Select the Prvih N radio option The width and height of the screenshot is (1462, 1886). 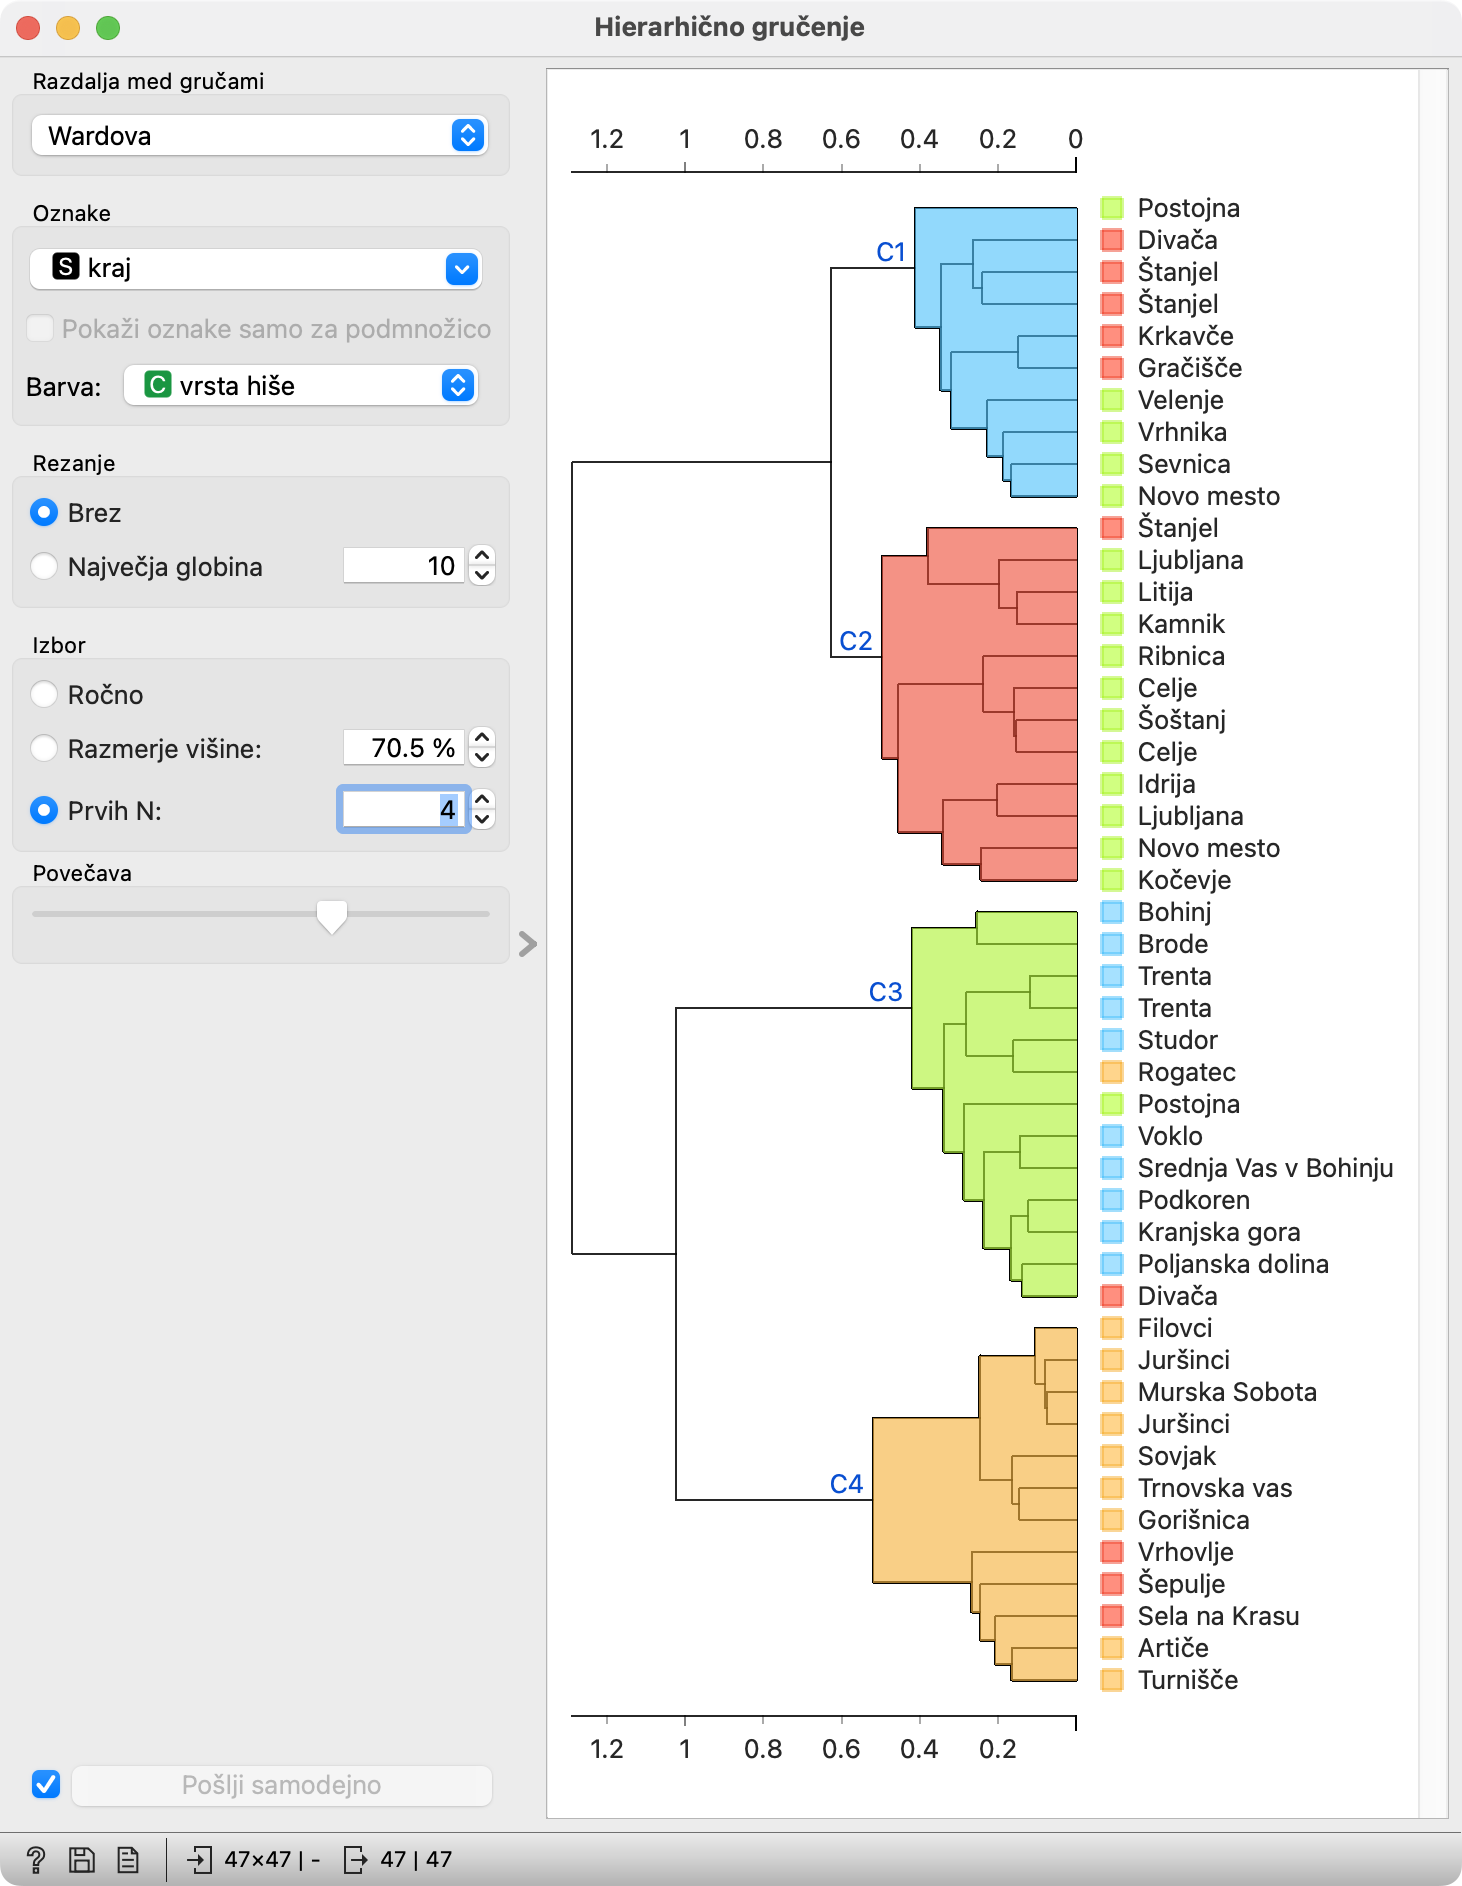(x=44, y=810)
